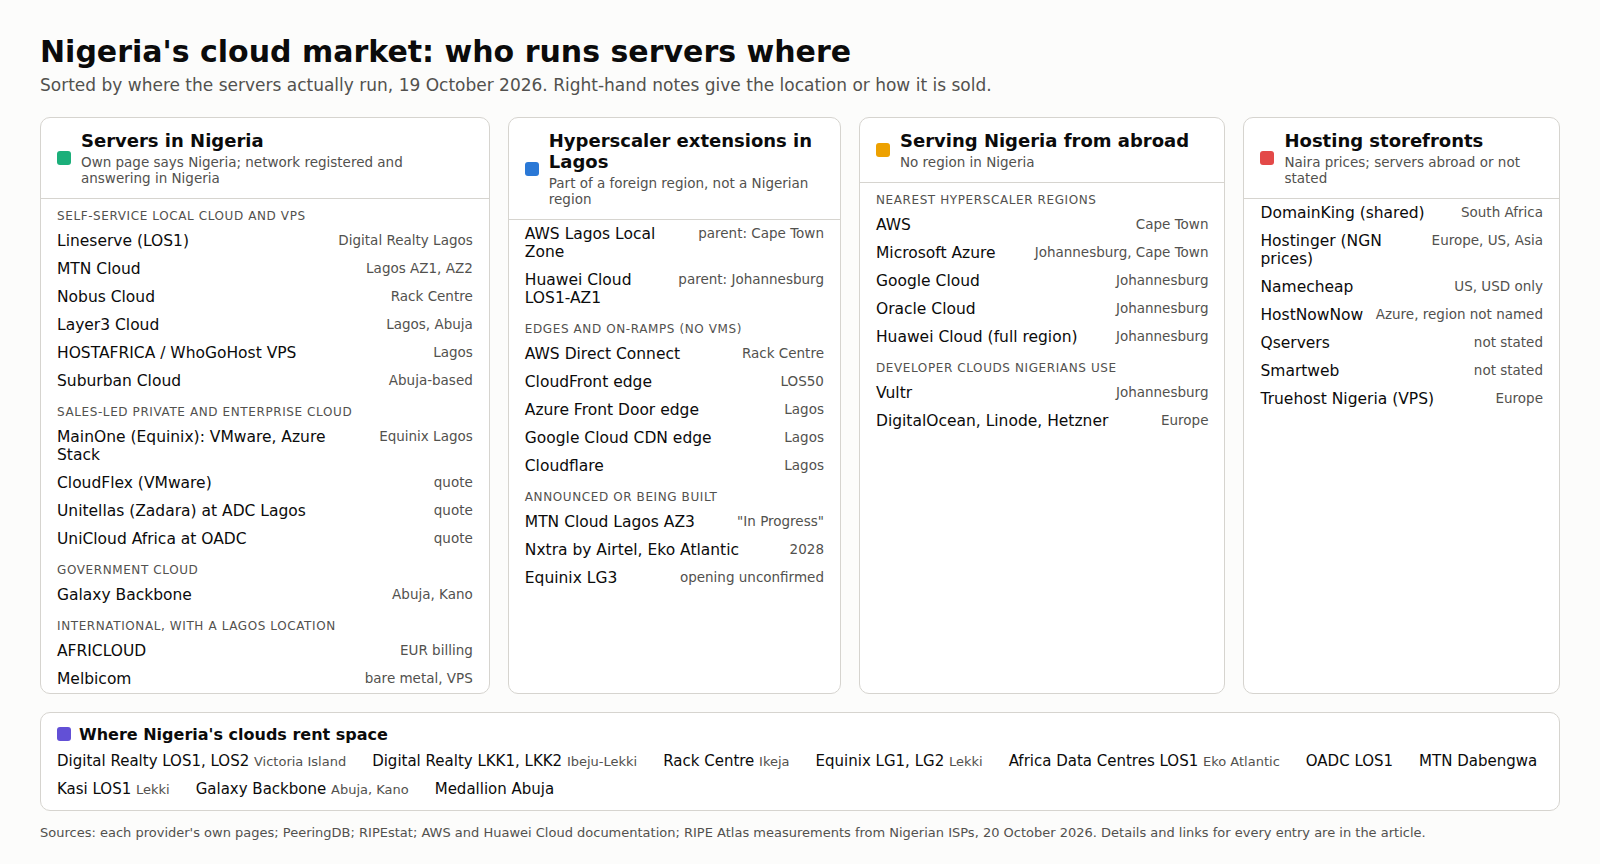Image resolution: width=1600 pixels, height=864 pixels.
Task: Select Medallion Abuja in rent space
Action: pyautogui.click(x=494, y=788)
